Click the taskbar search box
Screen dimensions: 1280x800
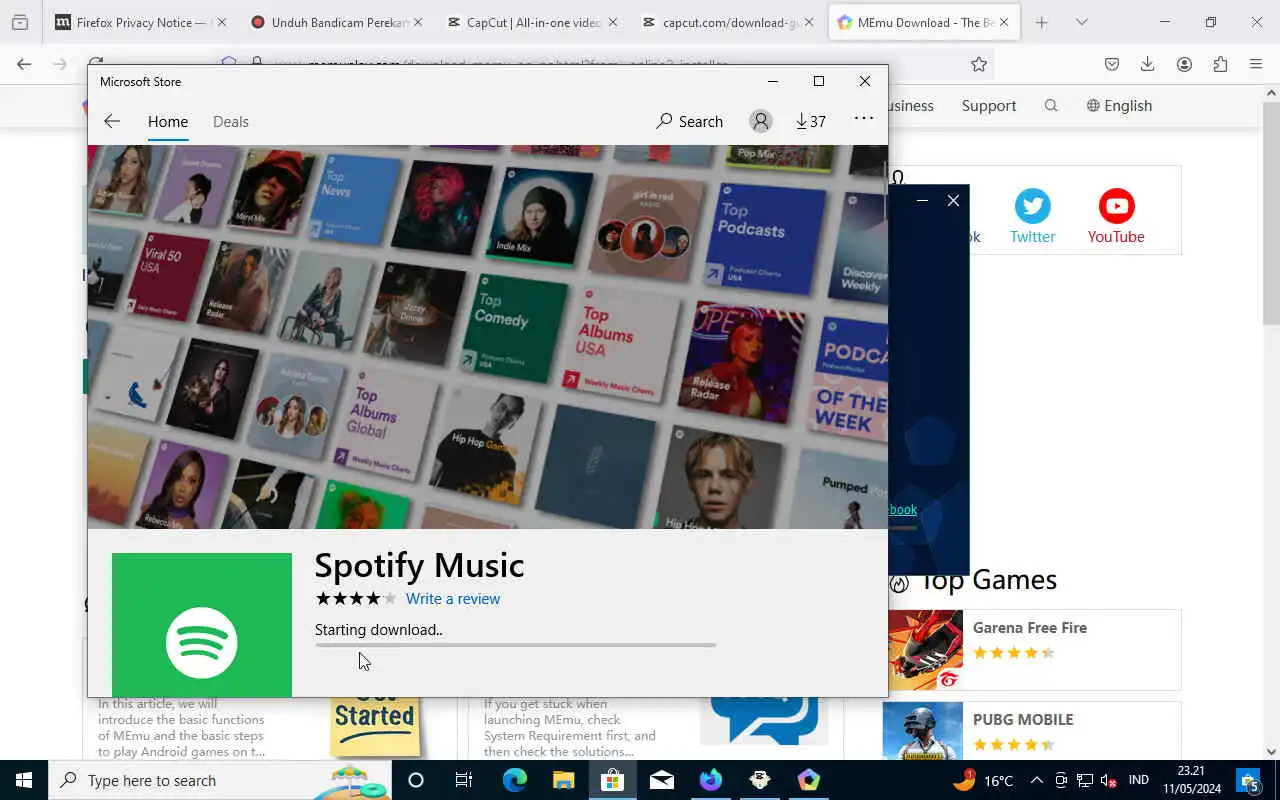[x=220, y=780]
